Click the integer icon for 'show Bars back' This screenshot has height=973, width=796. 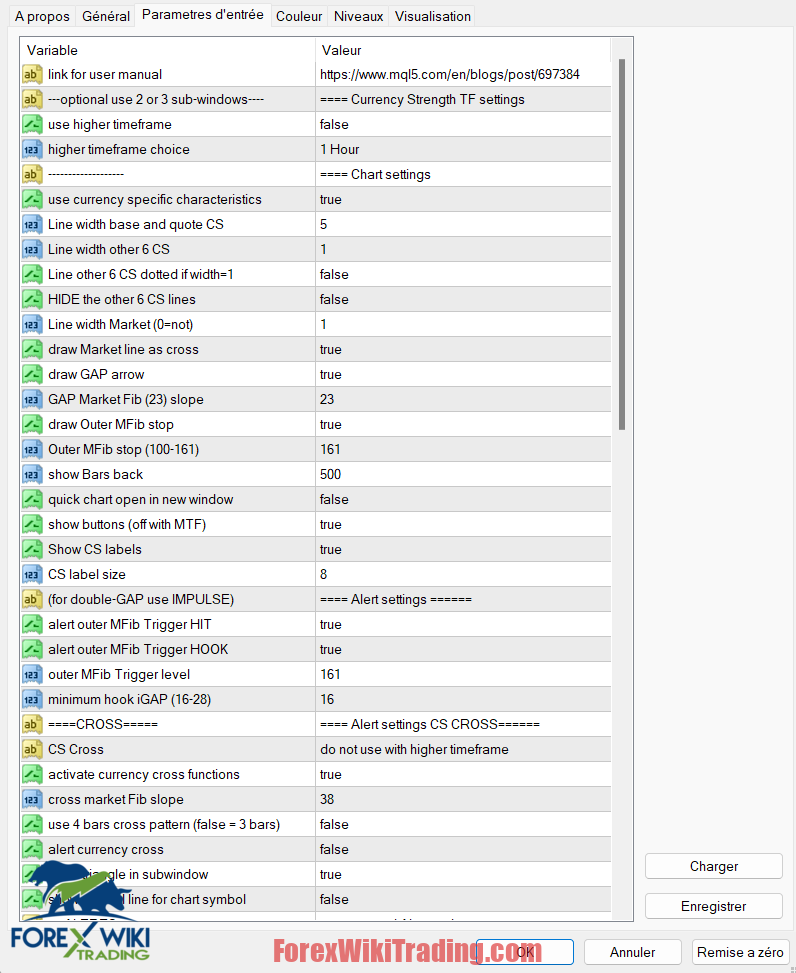pyautogui.click(x=32, y=475)
